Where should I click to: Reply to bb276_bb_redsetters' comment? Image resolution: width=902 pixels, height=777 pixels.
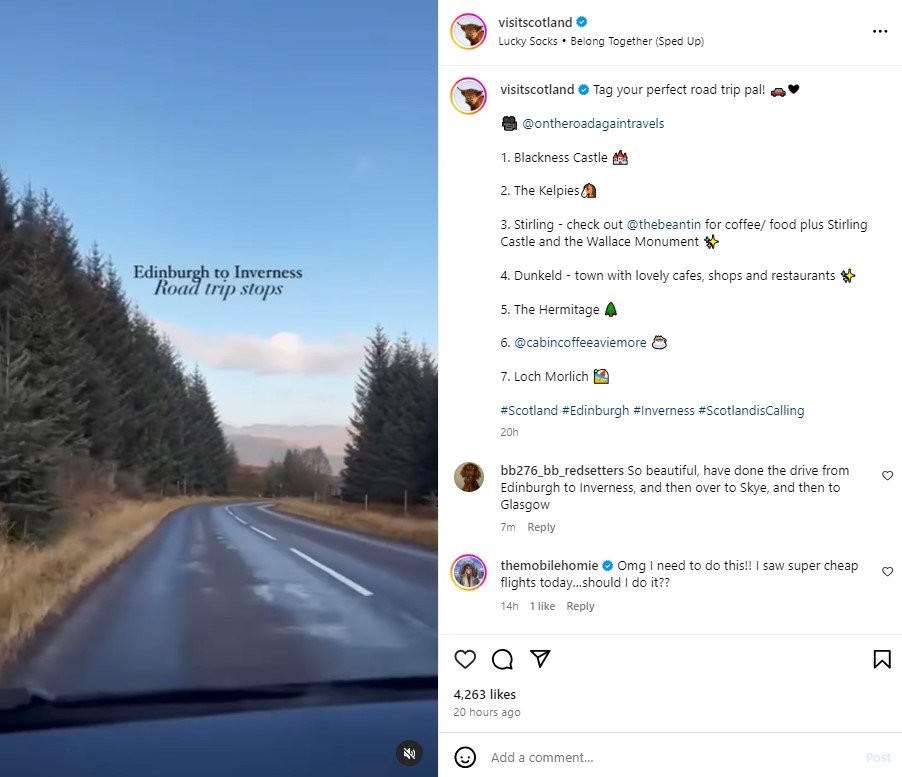[541, 527]
